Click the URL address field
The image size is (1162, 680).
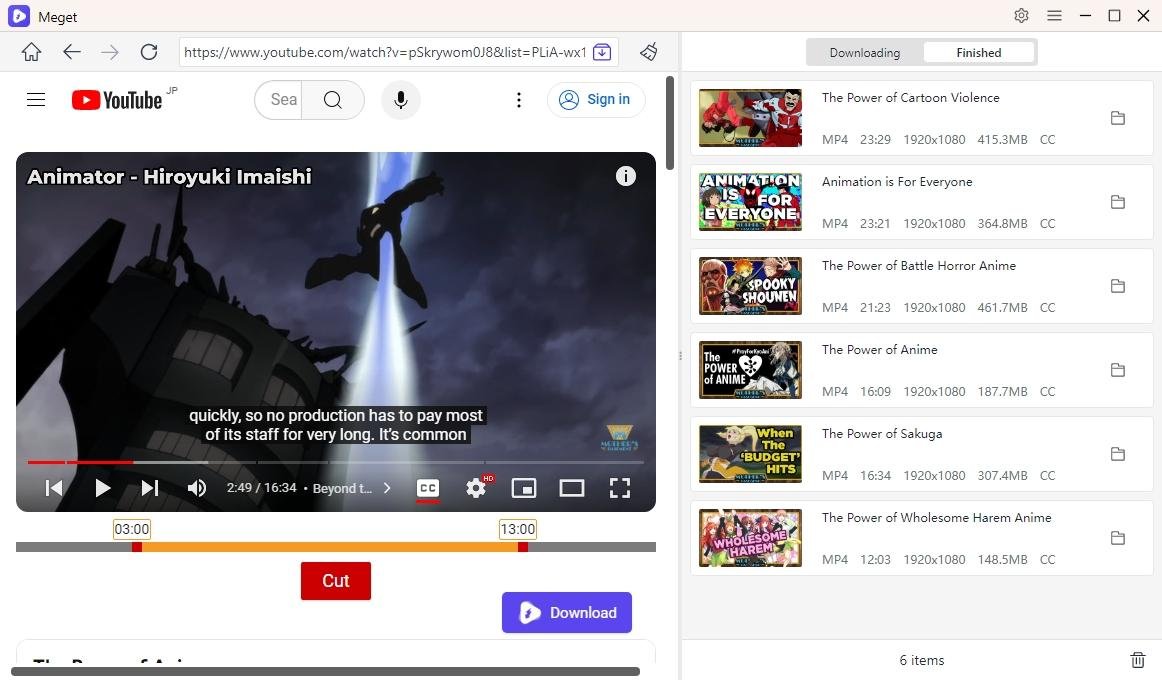point(385,52)
